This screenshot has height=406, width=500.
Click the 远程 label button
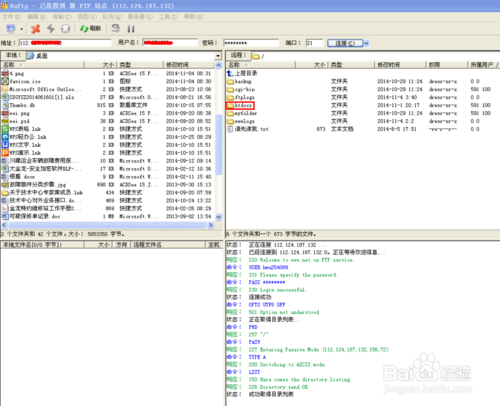tap(238, 55)
